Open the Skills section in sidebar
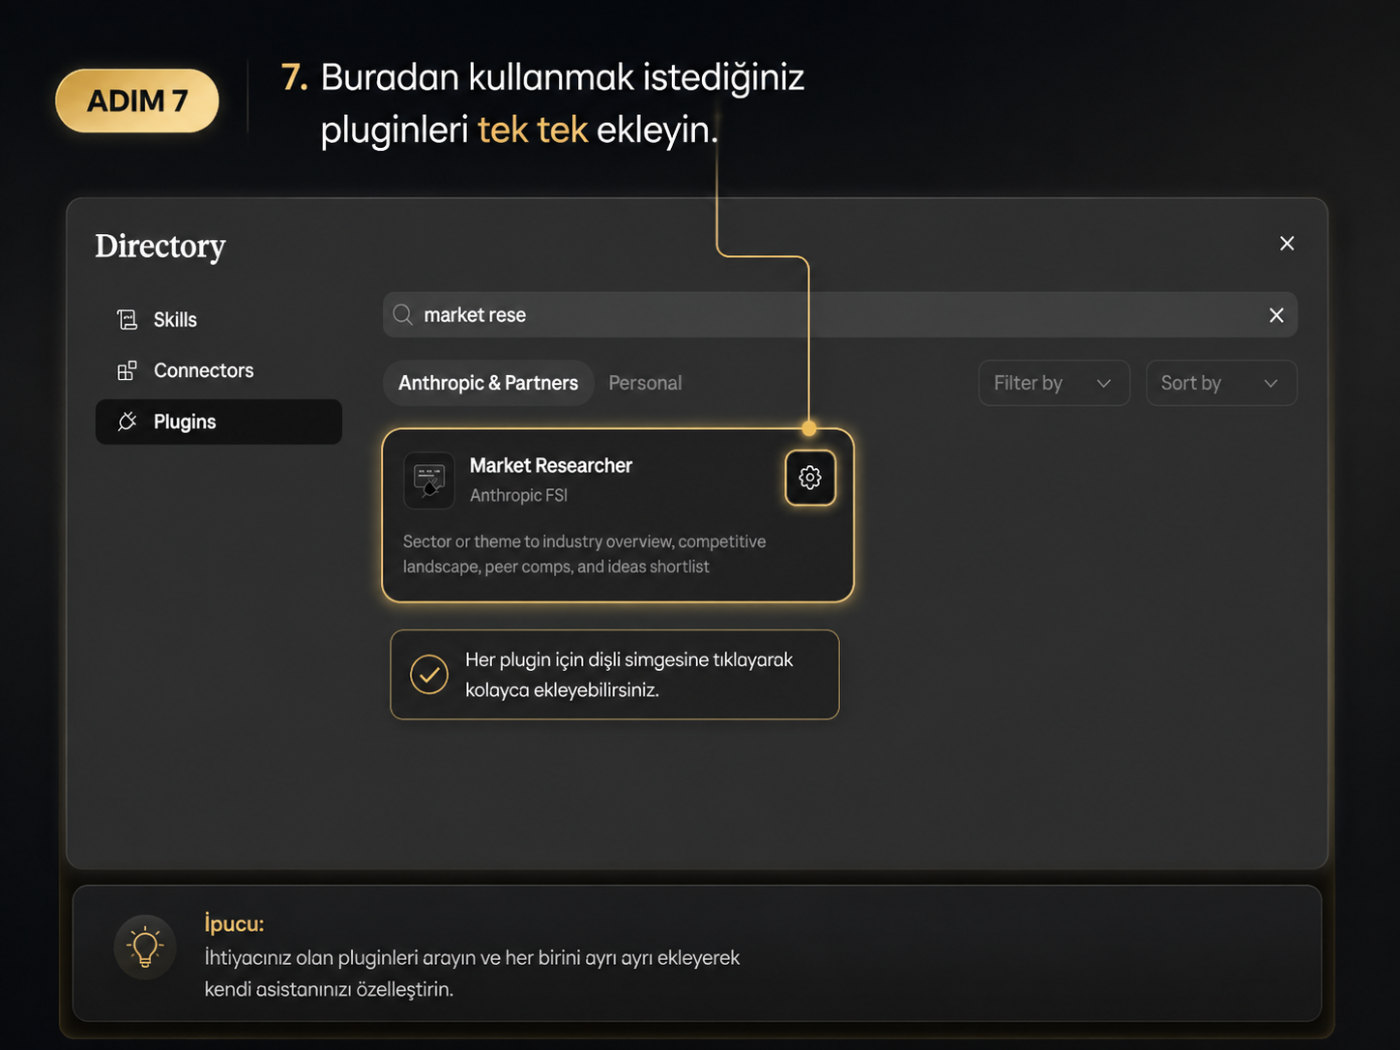This screenshot has width=1400, height=1050. [218, 320]
